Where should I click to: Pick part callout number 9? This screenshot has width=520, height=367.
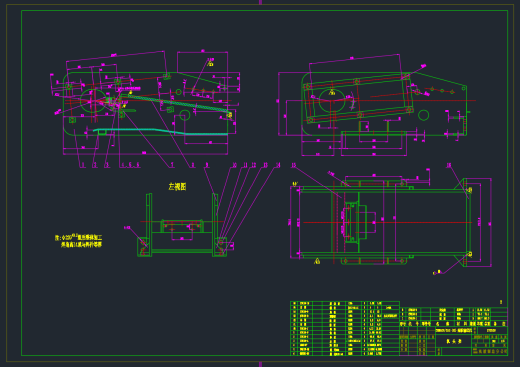(207, 165)
